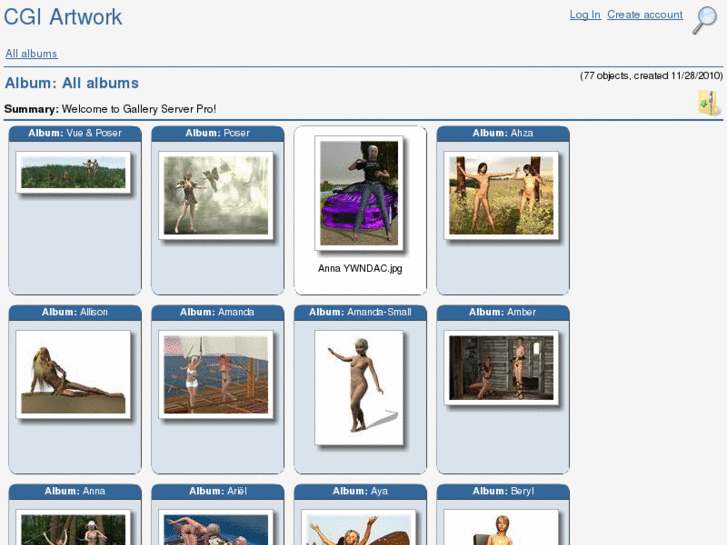Open the Amanda-Small album thumbnail
727x545 pixels.
coord(359,388)
